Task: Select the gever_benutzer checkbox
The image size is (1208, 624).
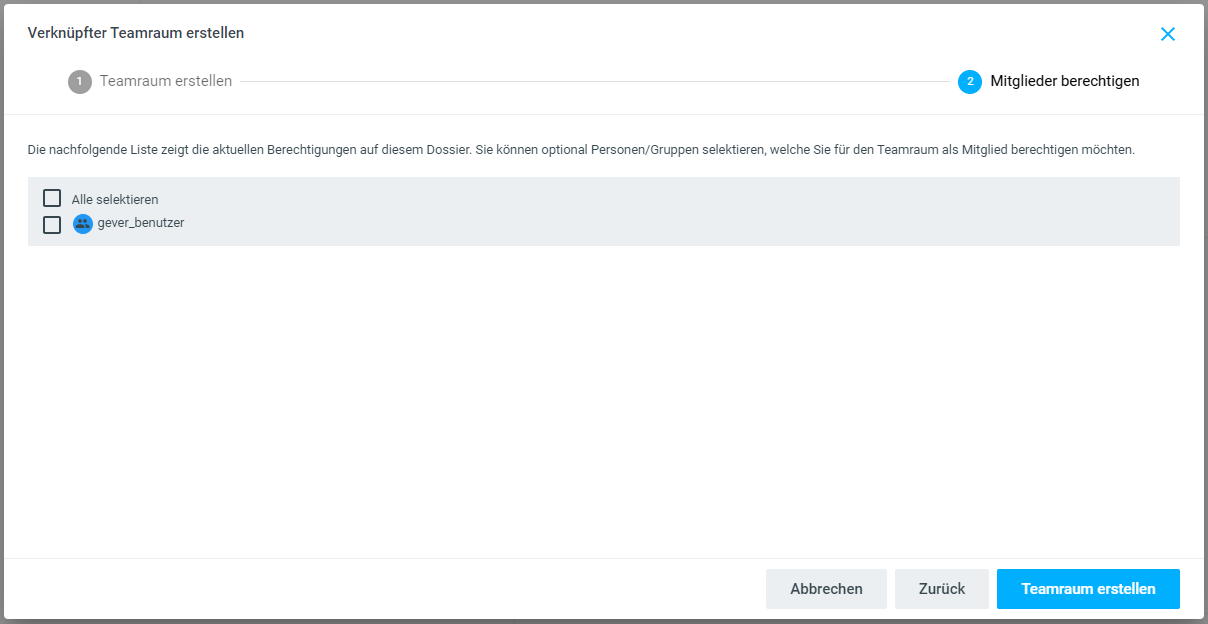Action: point(52,225)
